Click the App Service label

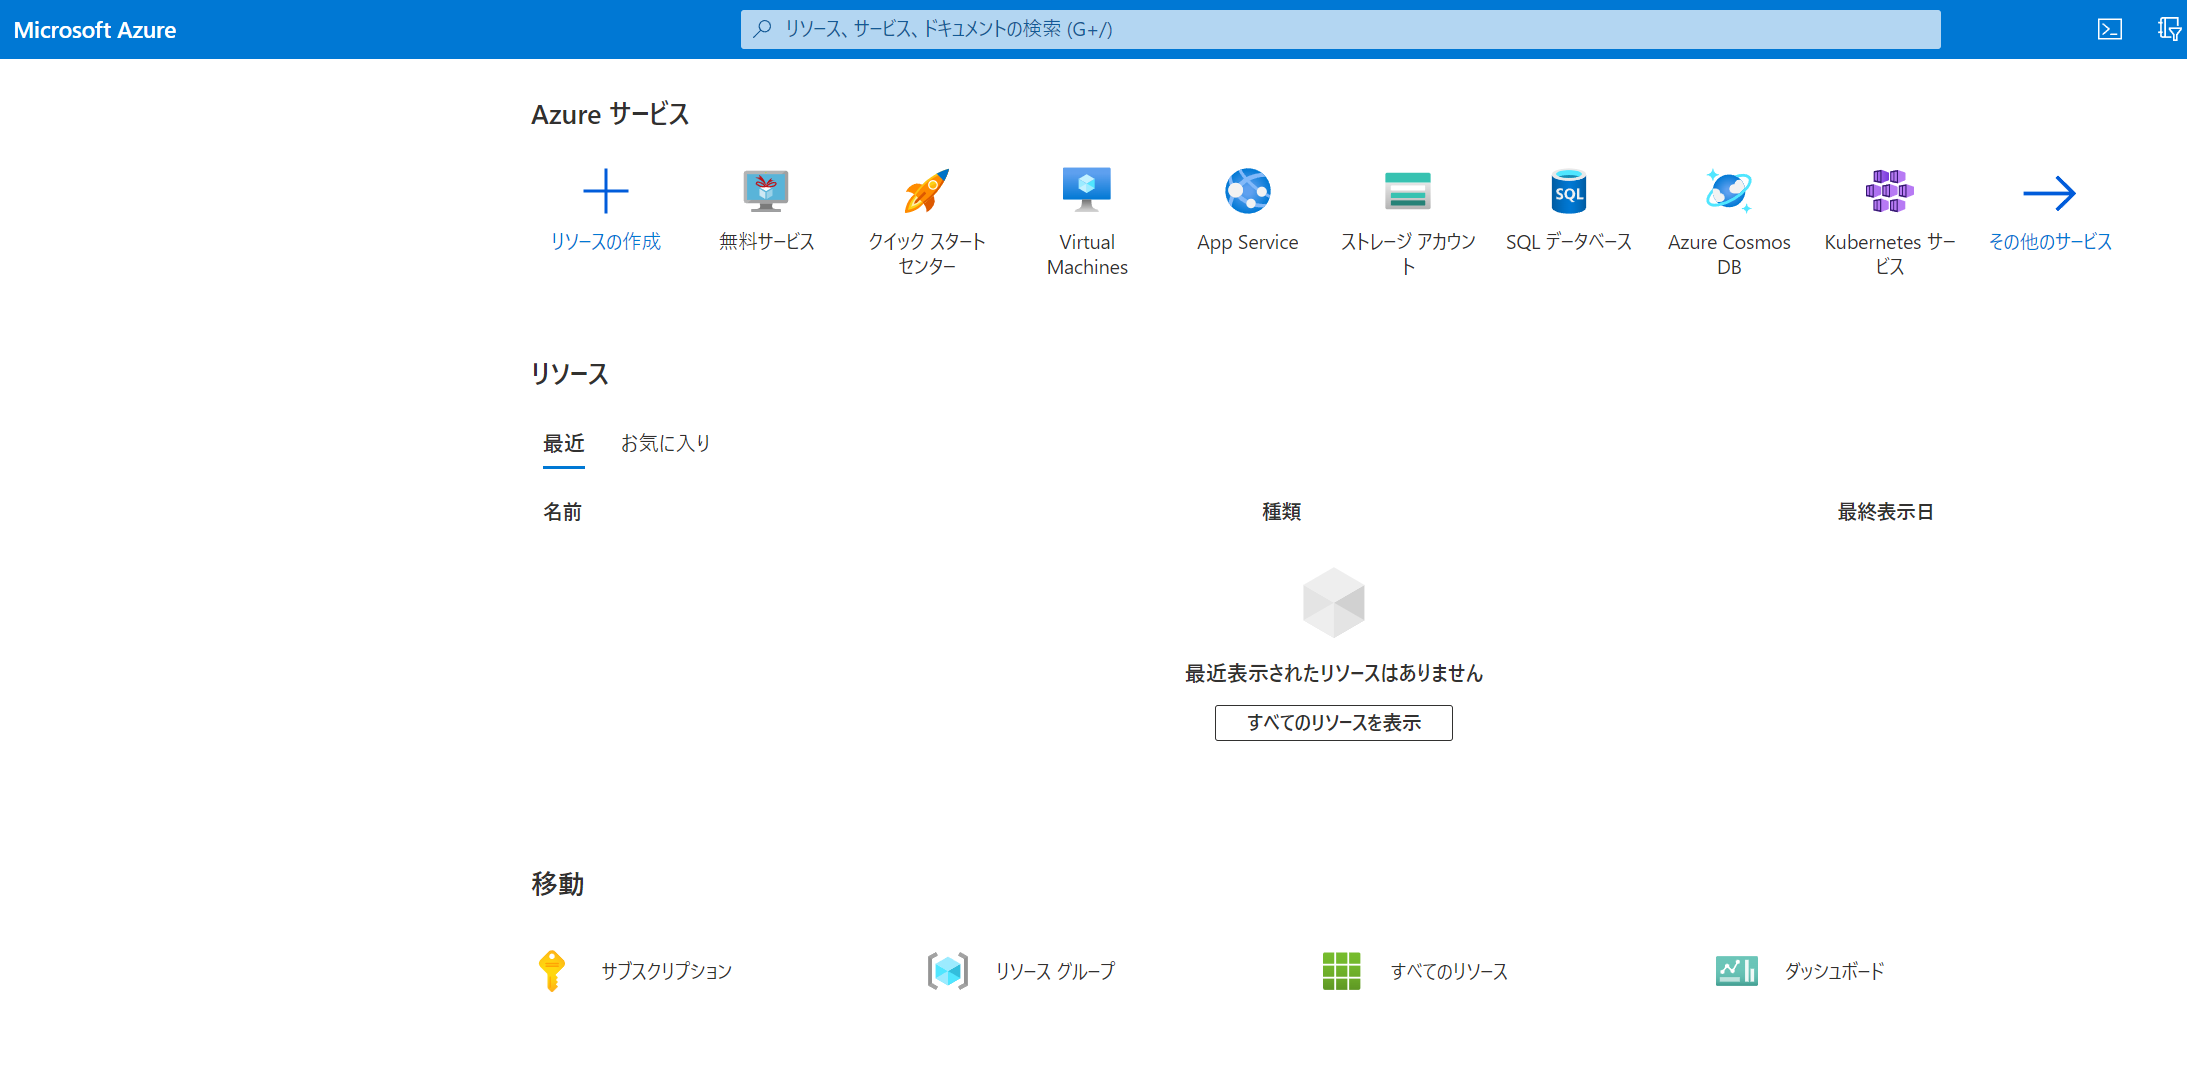[1248, 243]
